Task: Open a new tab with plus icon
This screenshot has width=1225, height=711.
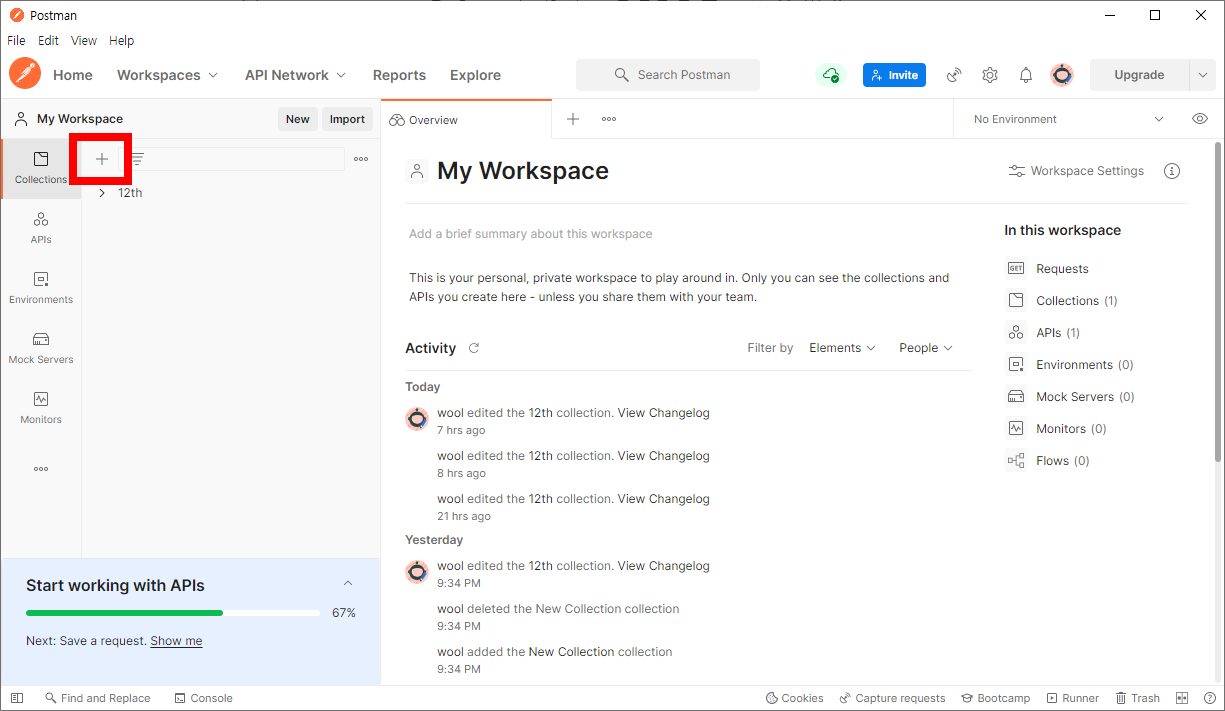Action: coord(573,119)
